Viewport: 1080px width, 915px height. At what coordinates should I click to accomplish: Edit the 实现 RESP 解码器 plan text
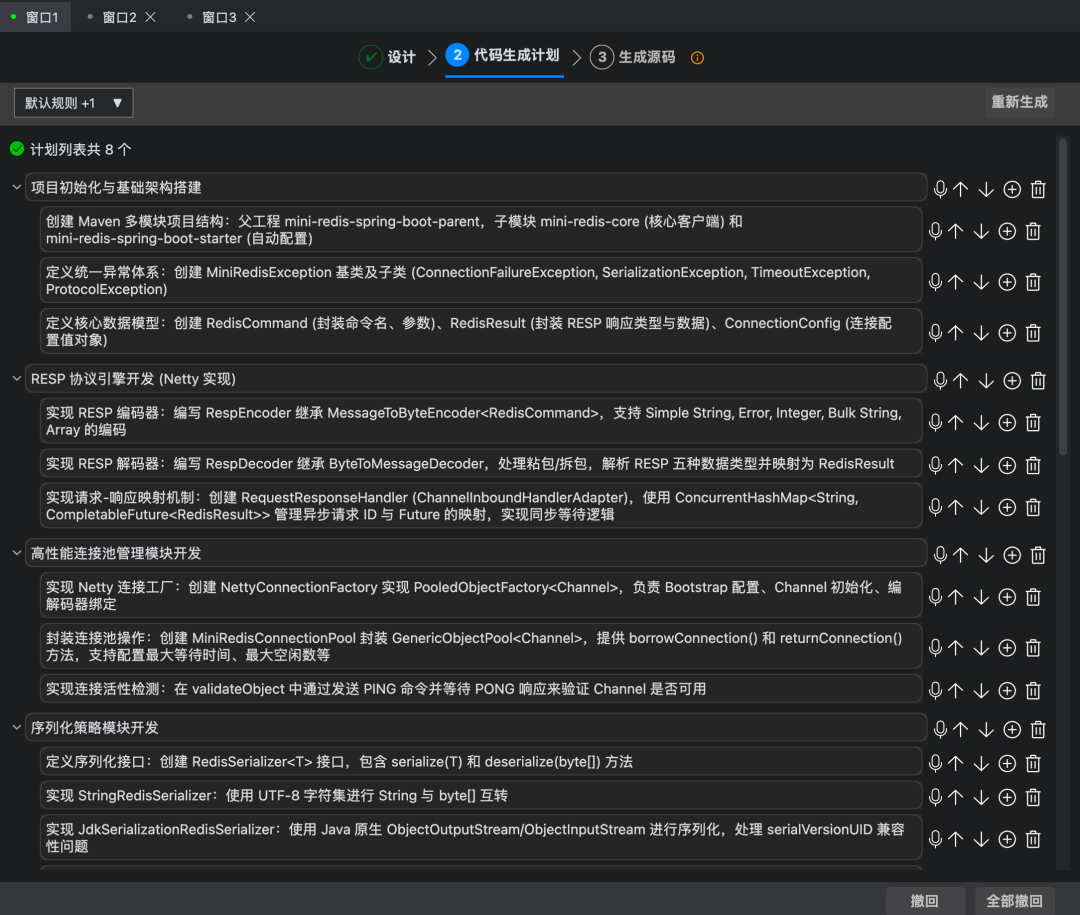481,464
